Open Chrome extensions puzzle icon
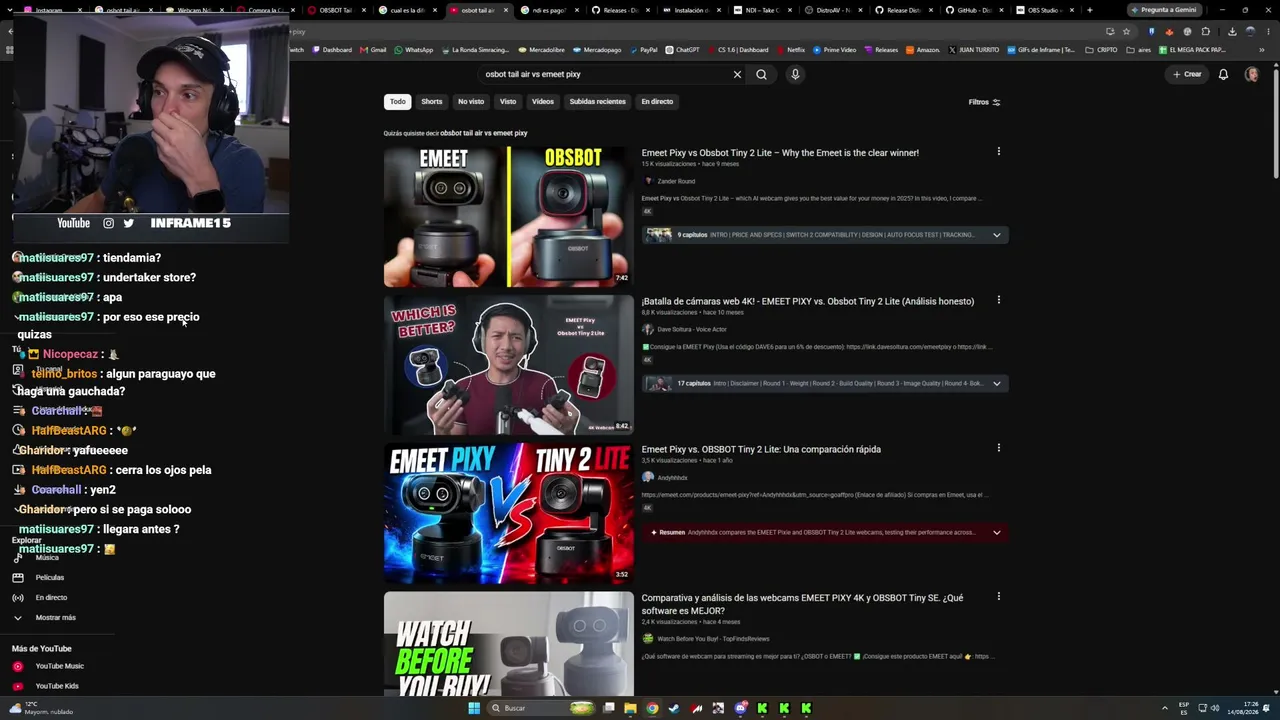 click(x=1205, y=31)
